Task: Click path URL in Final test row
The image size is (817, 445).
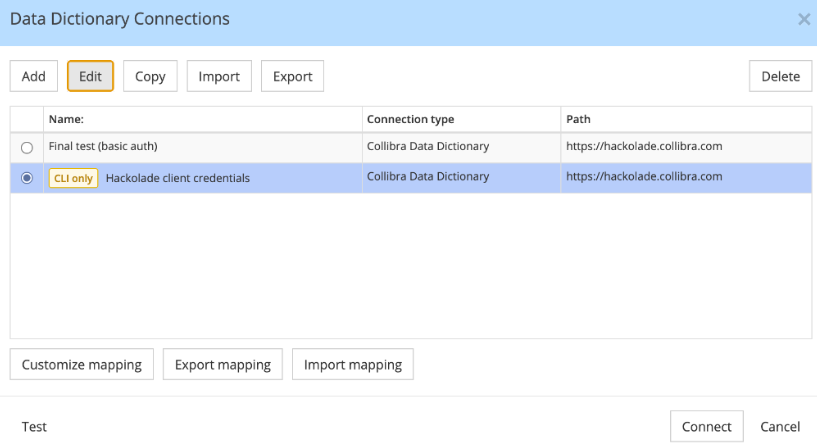Action: 644,146
